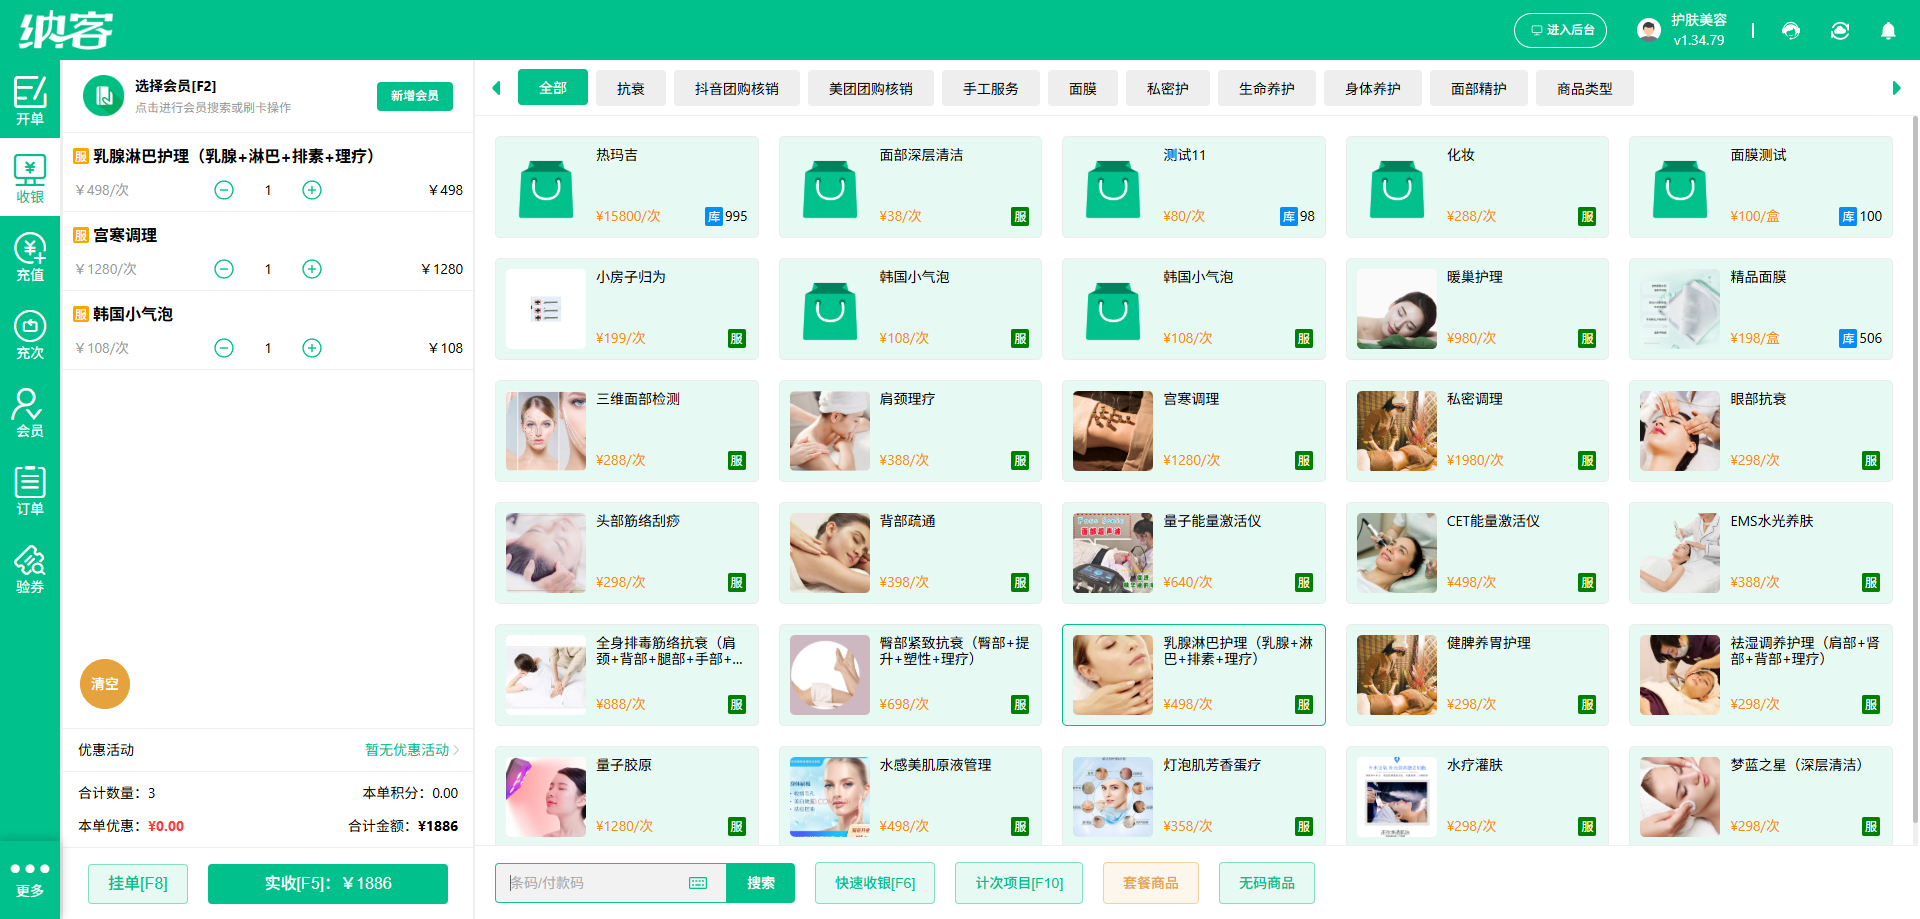
Task: Decrease quantity of 韩国小气泡 cart item
Action: tap(224, 348)
